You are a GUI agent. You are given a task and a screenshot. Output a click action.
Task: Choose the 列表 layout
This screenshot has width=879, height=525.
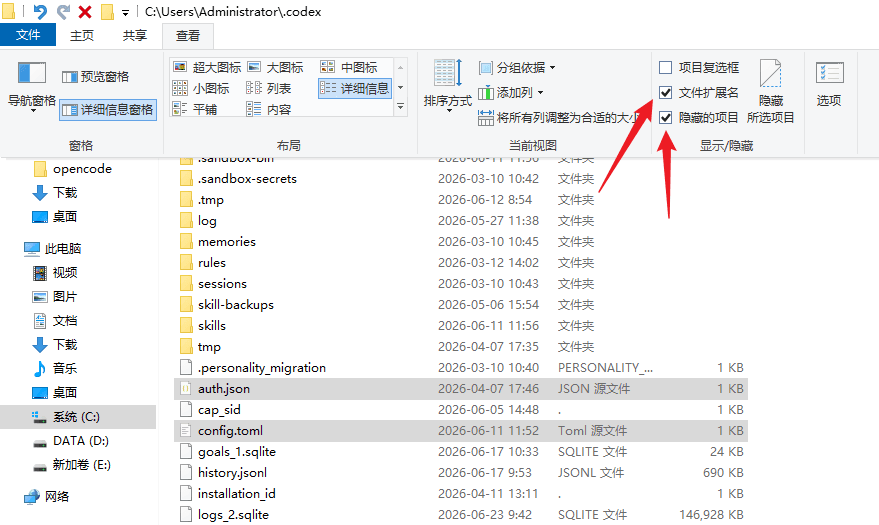(x=269, y=89)
